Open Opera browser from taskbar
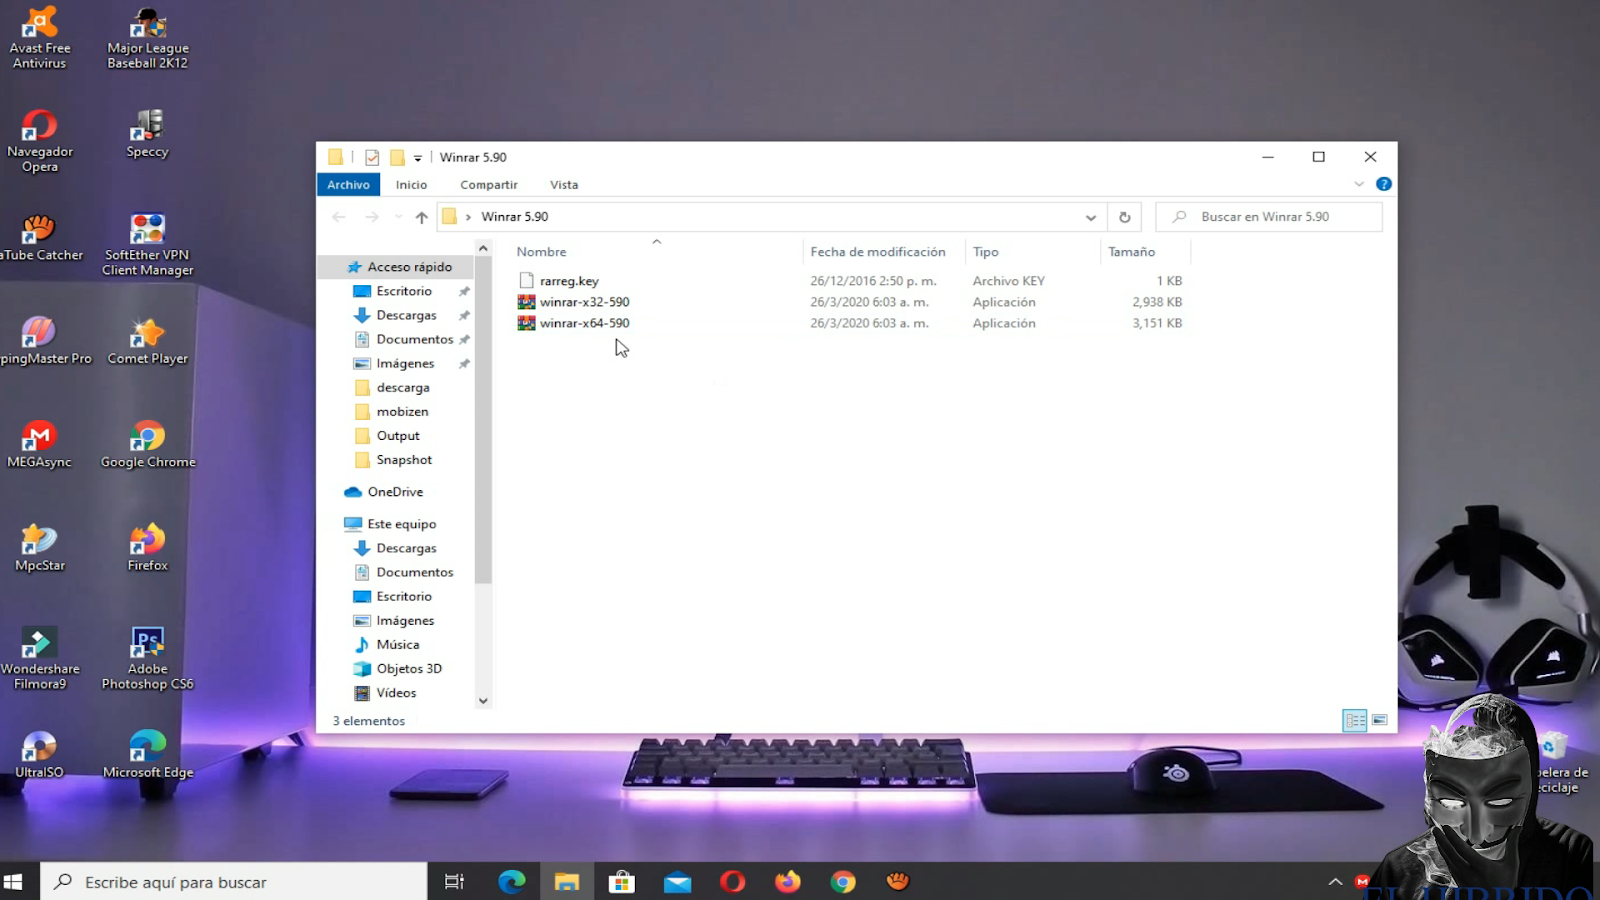 coord(732,881)
